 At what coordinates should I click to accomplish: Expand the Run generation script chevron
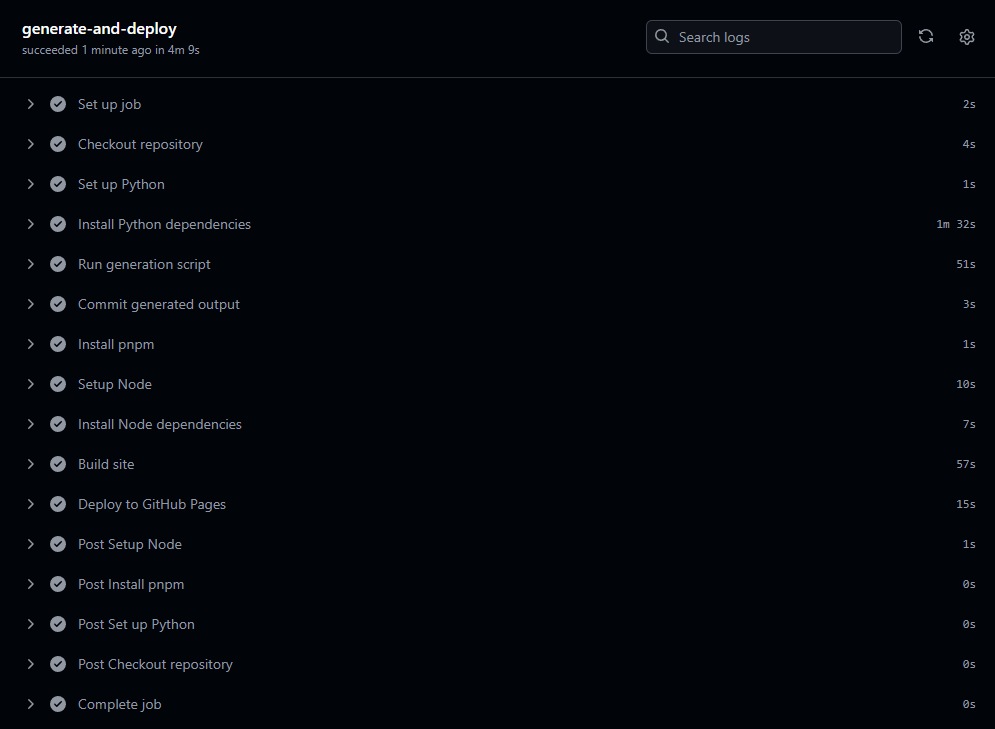click(x=30, y=264)
